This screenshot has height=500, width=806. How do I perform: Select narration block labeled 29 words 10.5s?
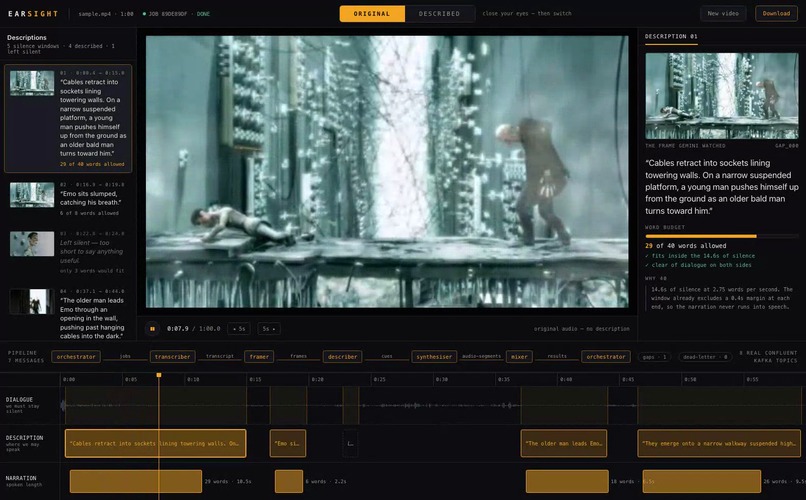click(136, 482)
